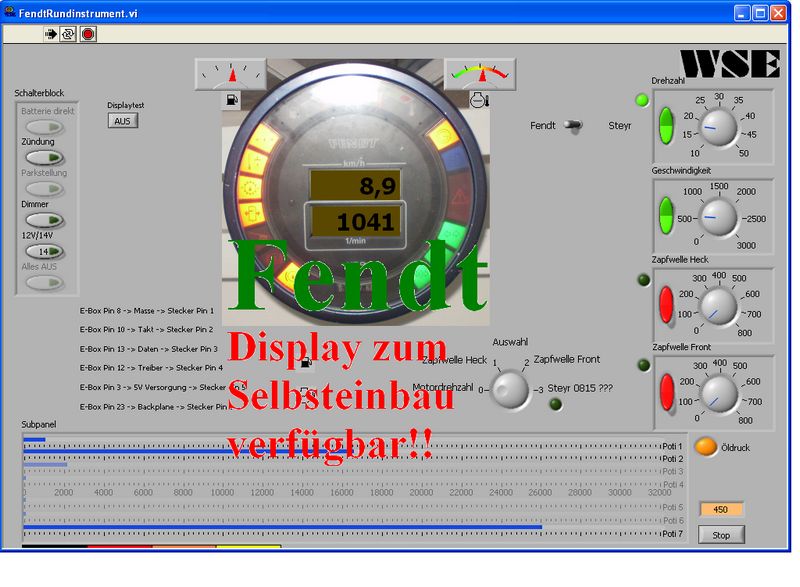This screenshot has height=587, width=800.
Task: Click the 'Steyr 0815 ???' label
Action: click(x=580, y=388)
